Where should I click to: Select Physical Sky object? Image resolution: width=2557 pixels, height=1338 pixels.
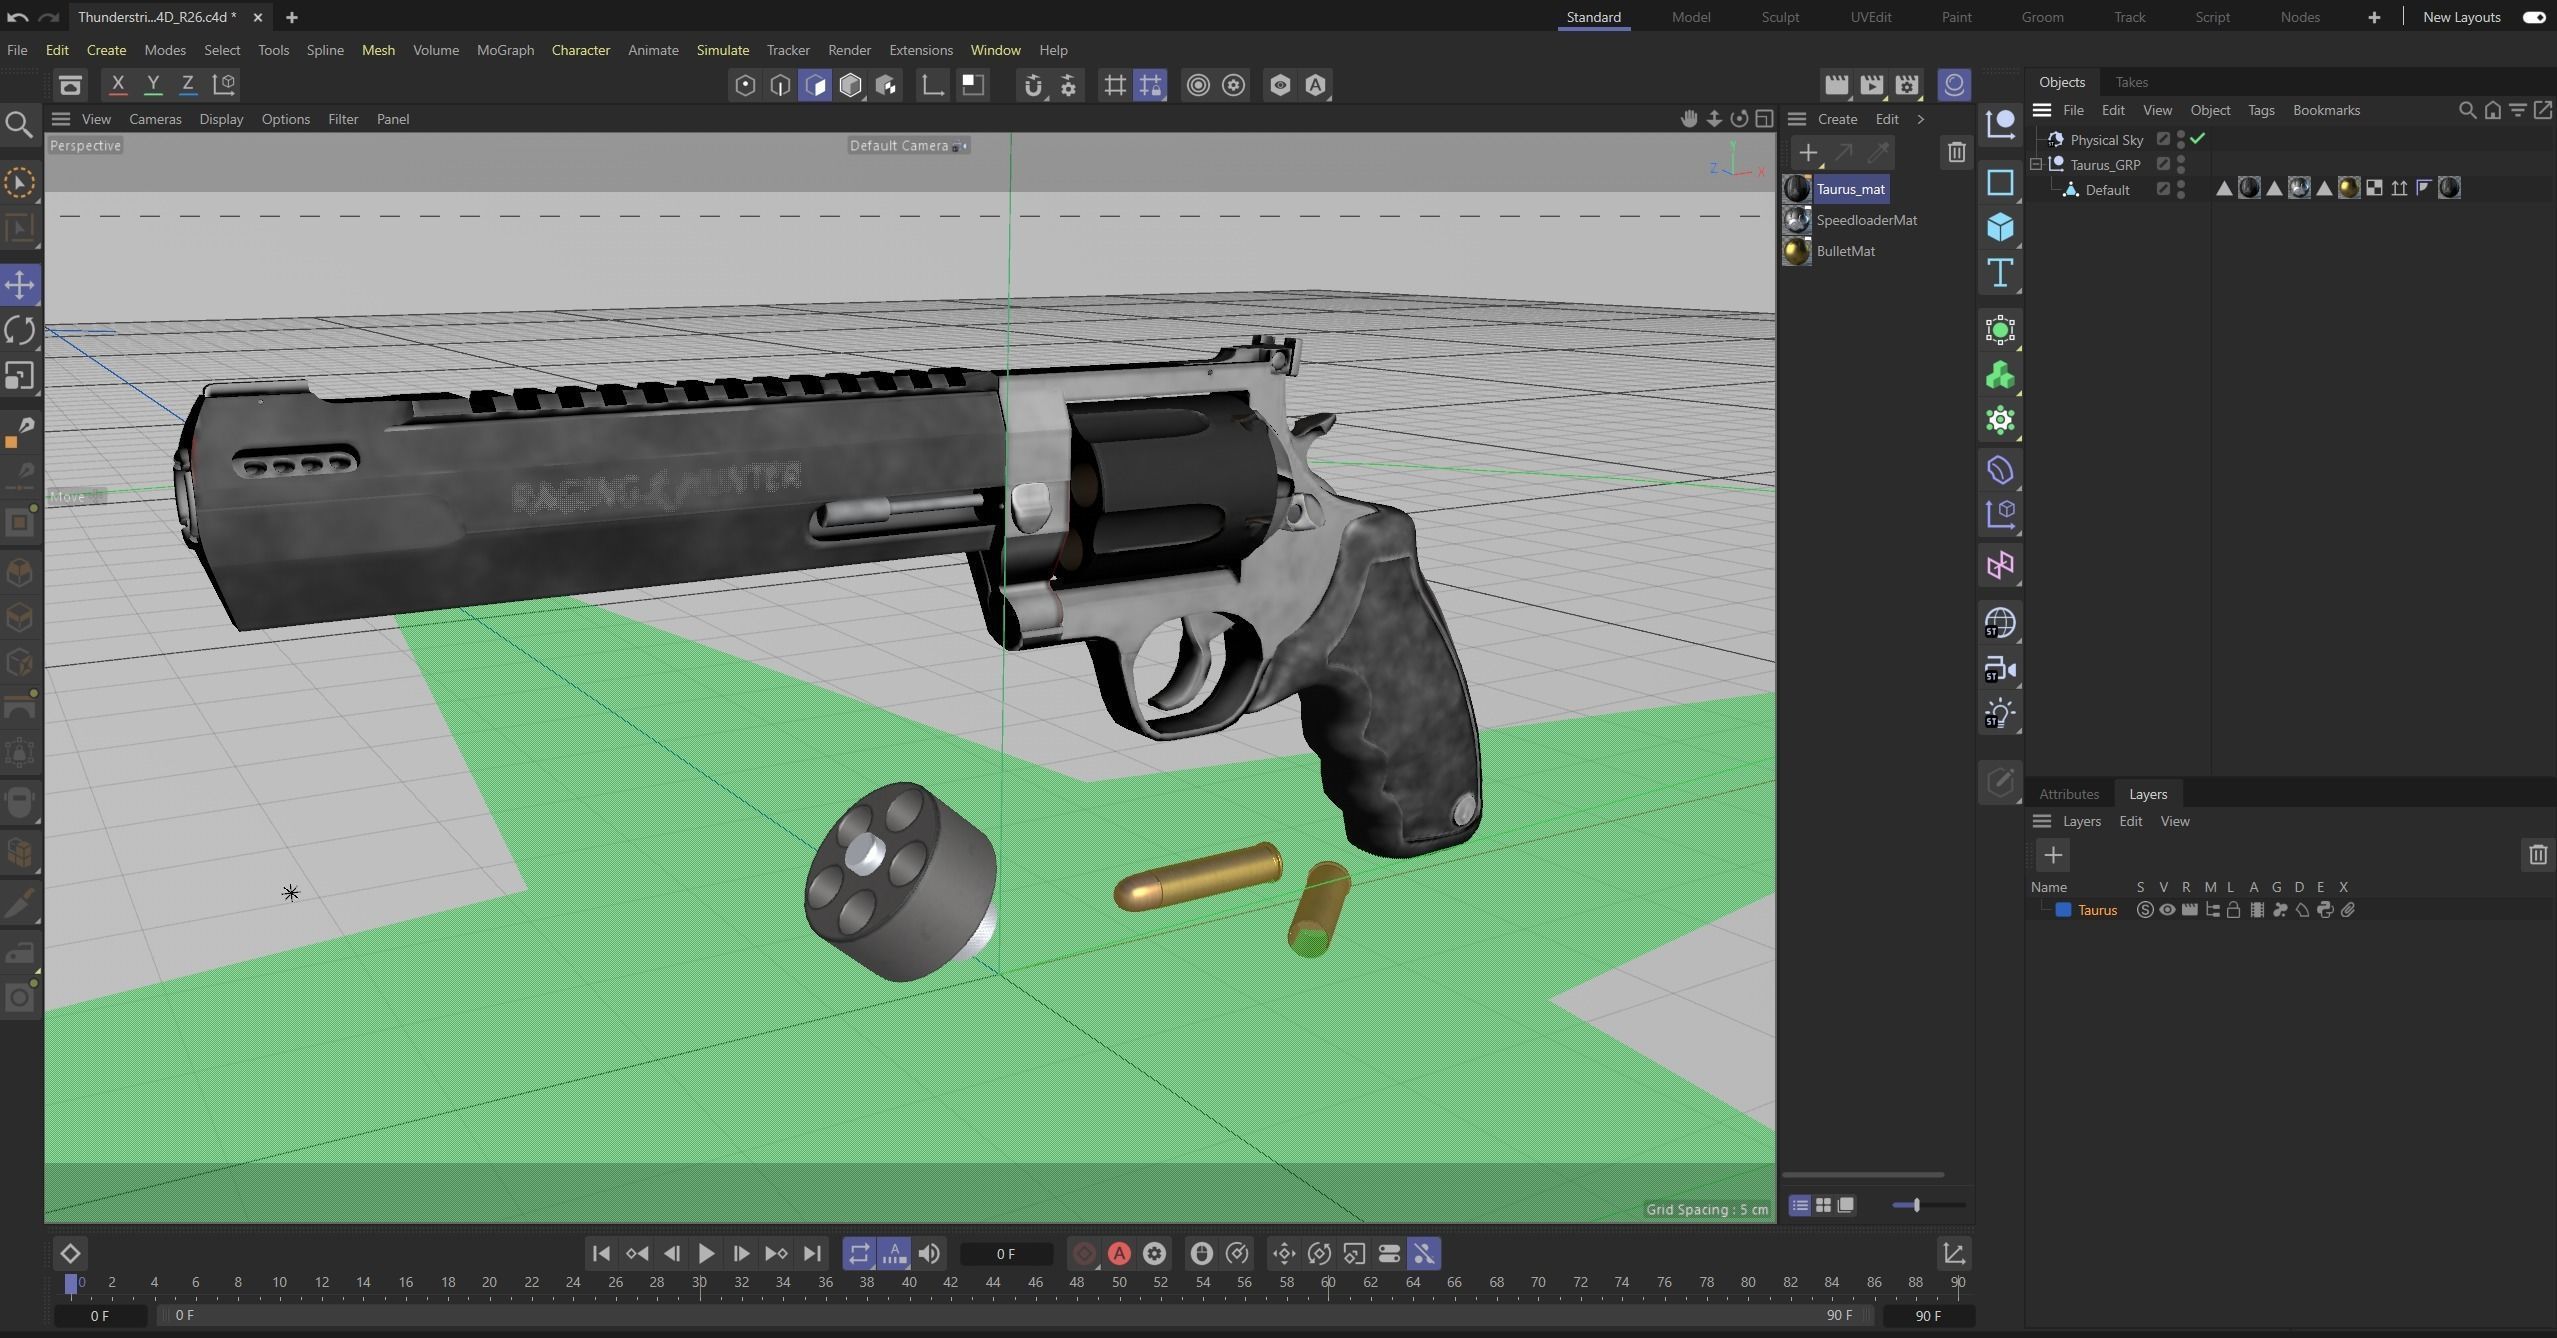click(x=2106, y=140)
